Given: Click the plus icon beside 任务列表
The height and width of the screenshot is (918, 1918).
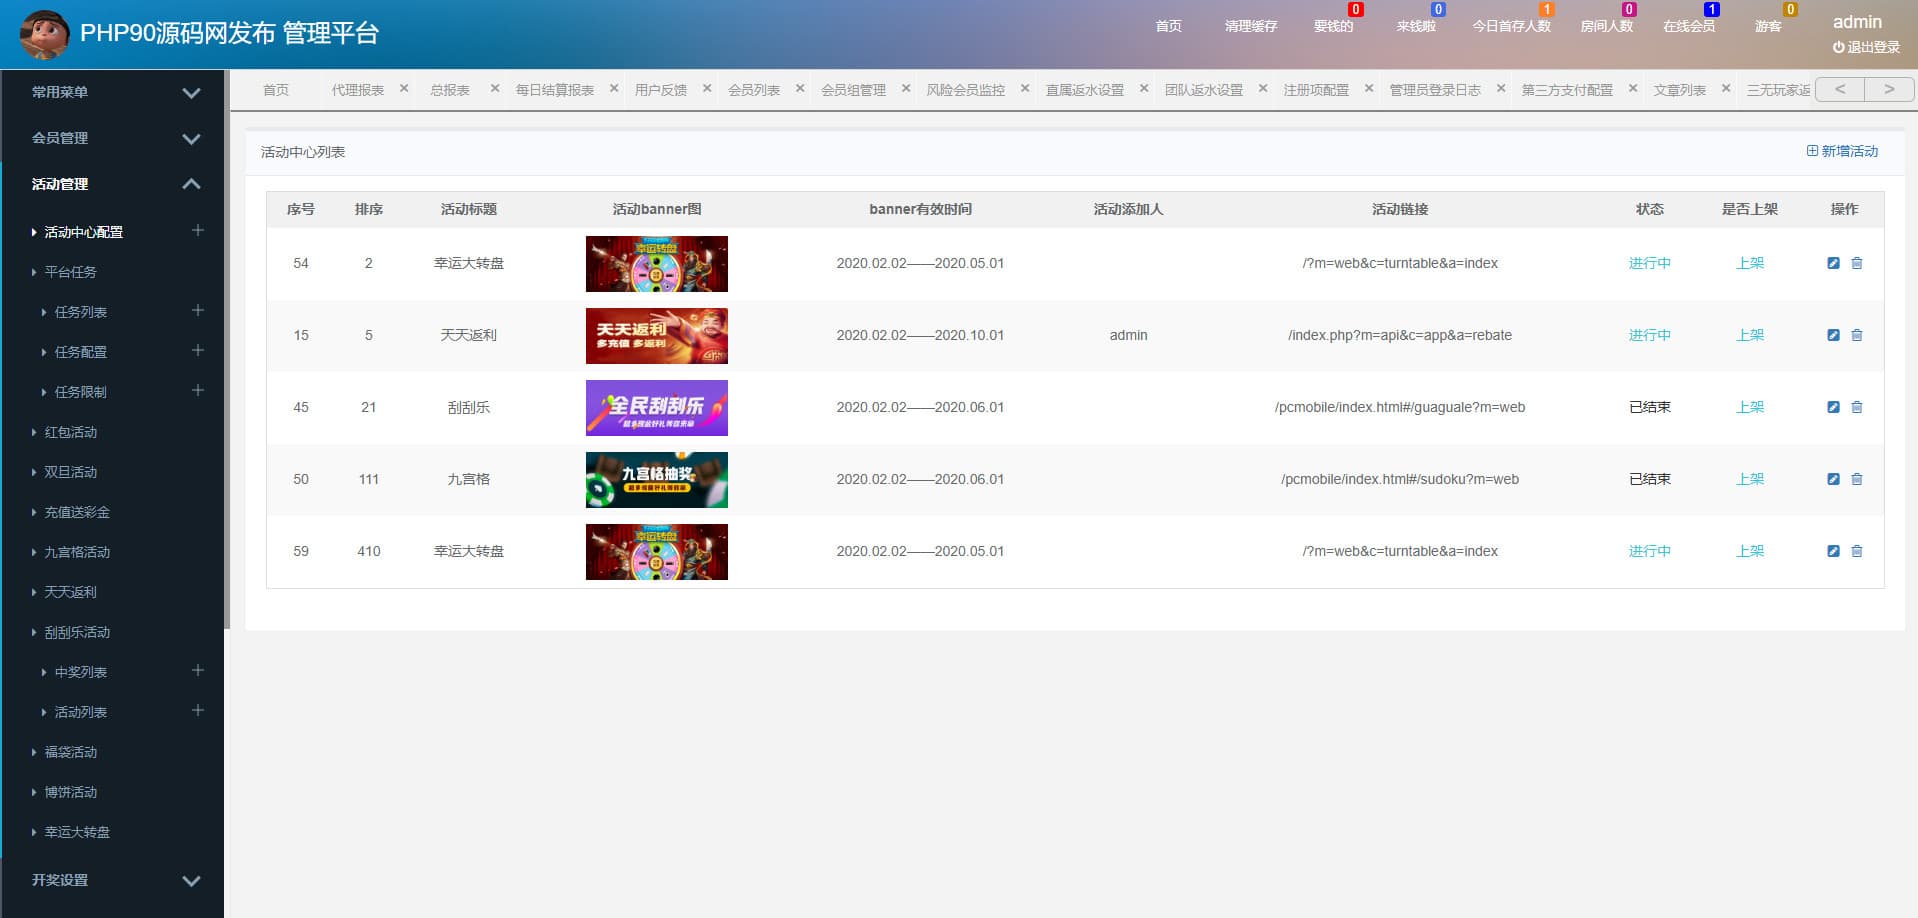Looking at the screenshot, I should click(198, 311).
